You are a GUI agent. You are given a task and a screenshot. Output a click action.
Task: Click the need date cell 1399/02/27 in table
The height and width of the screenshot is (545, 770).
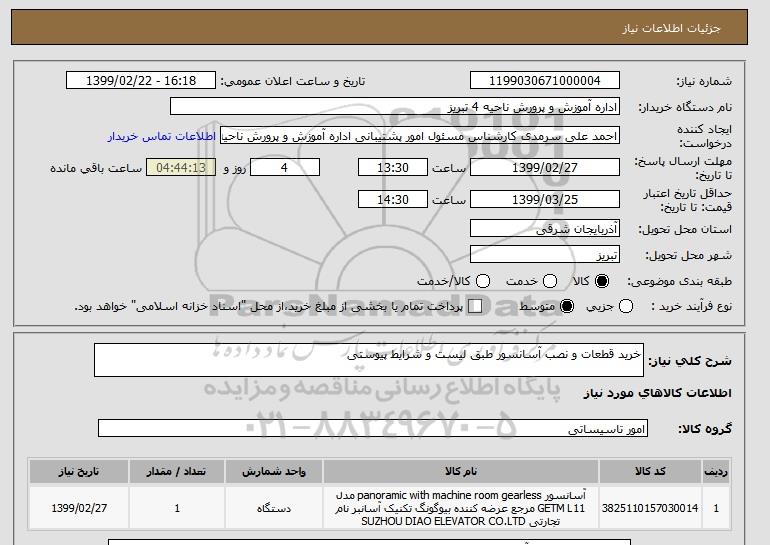79,508
